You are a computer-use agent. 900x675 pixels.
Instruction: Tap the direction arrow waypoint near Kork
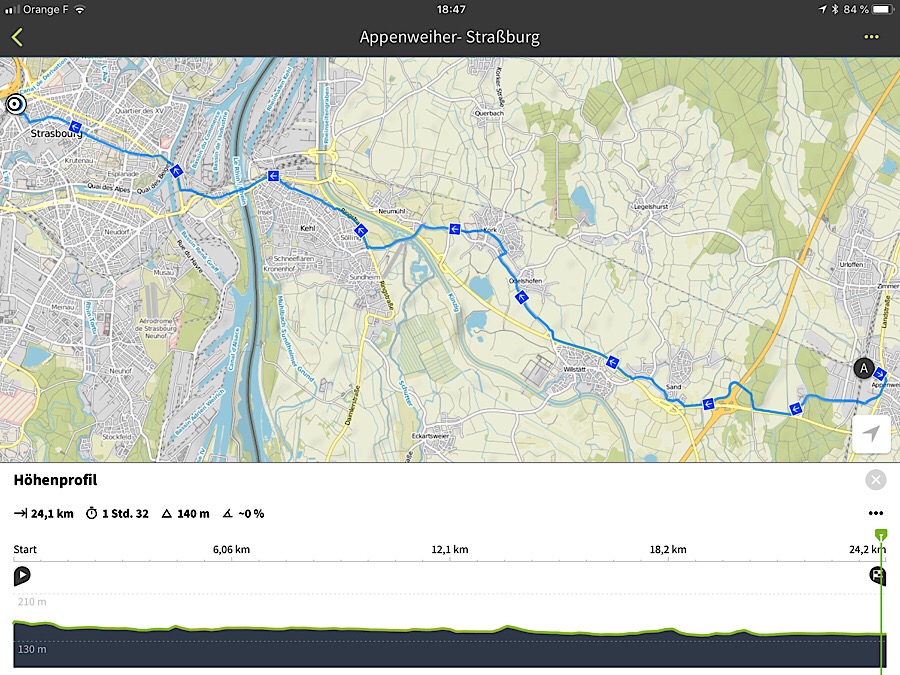454,229
